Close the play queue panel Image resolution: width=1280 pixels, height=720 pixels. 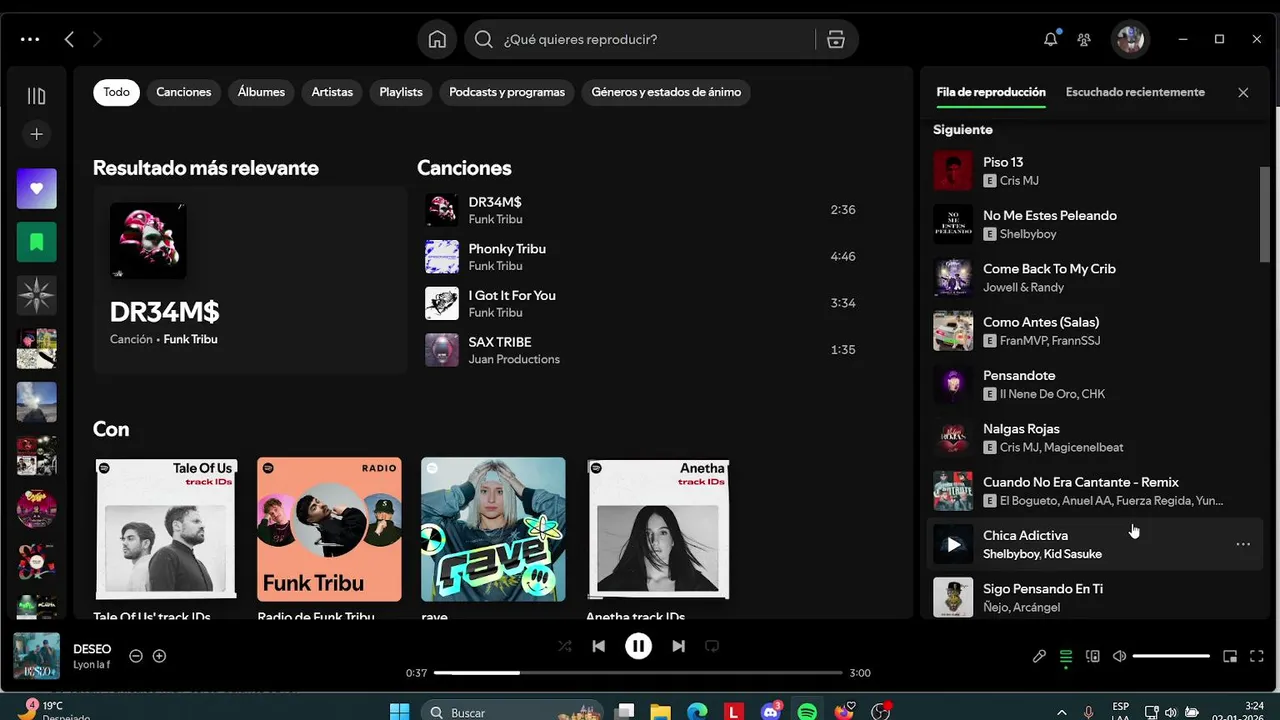[x=1243, y=92]
